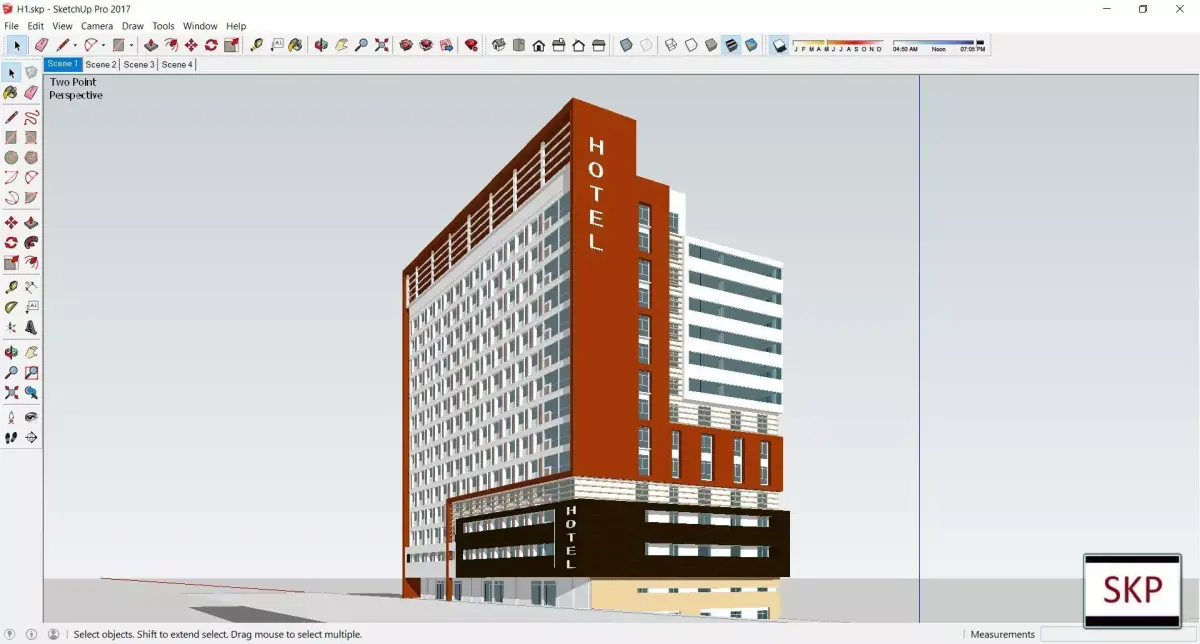Viewport: 1200px width, 644px height.
Task: Switch to Scene 3 tab
Action: (139, 64)
